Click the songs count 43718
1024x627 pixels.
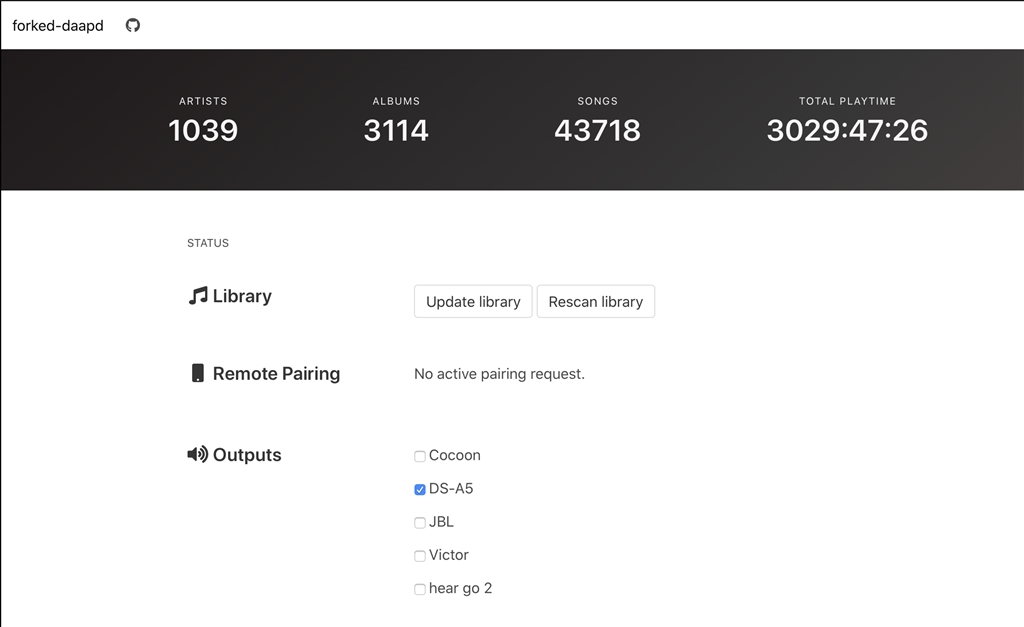597,130
